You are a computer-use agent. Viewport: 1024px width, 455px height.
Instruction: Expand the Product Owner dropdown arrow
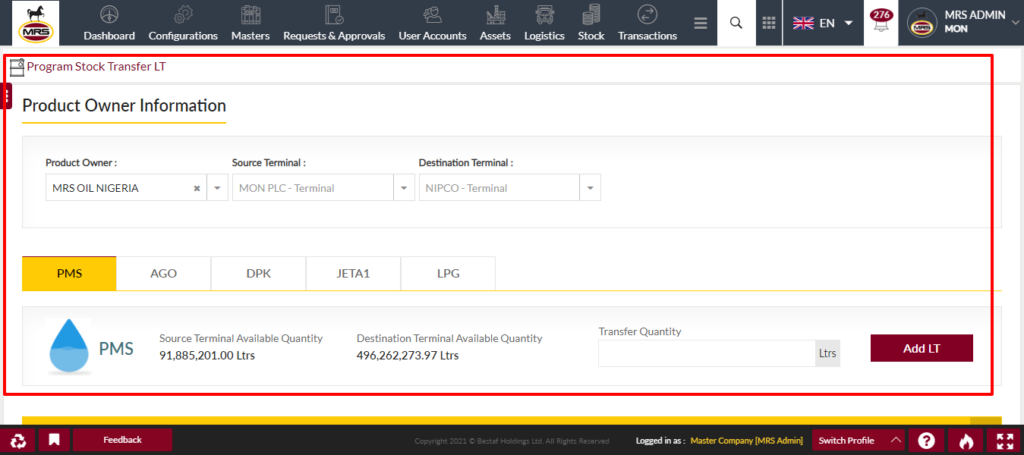pyautogui.click(x=217, y=188)
